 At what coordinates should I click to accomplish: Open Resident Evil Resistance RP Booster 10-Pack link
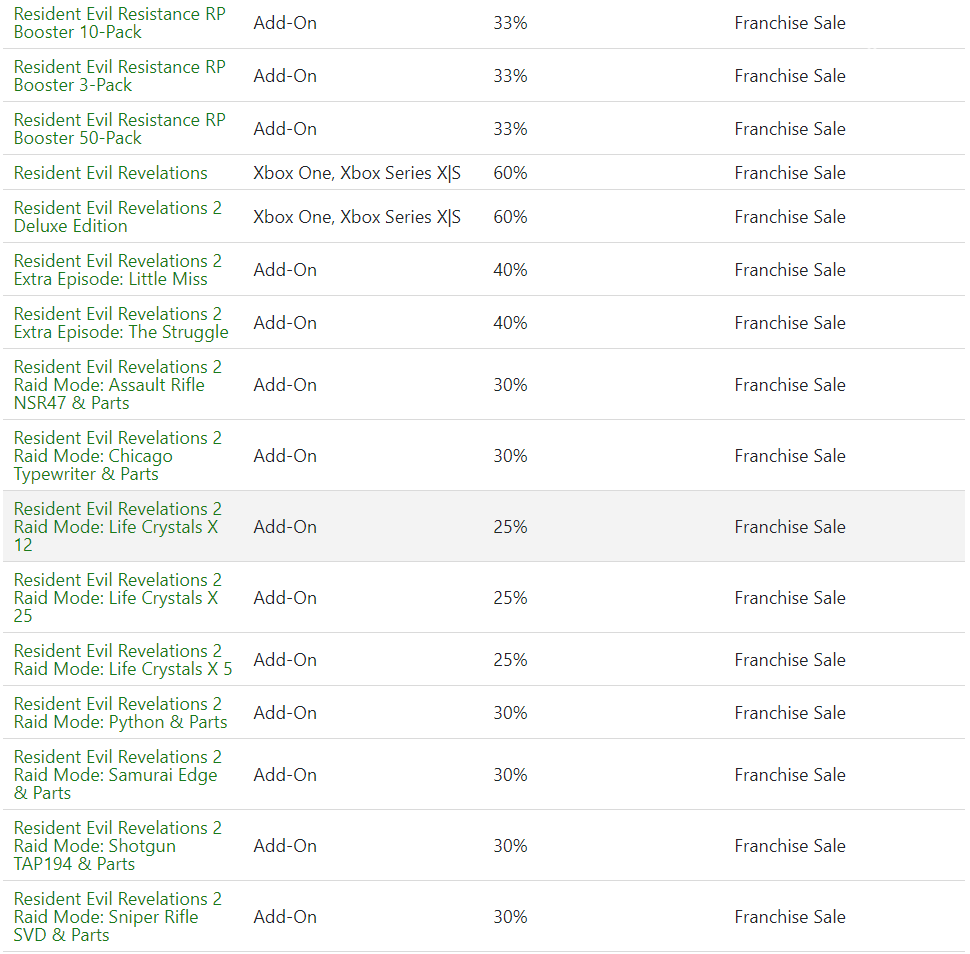[x=119, y=23]
